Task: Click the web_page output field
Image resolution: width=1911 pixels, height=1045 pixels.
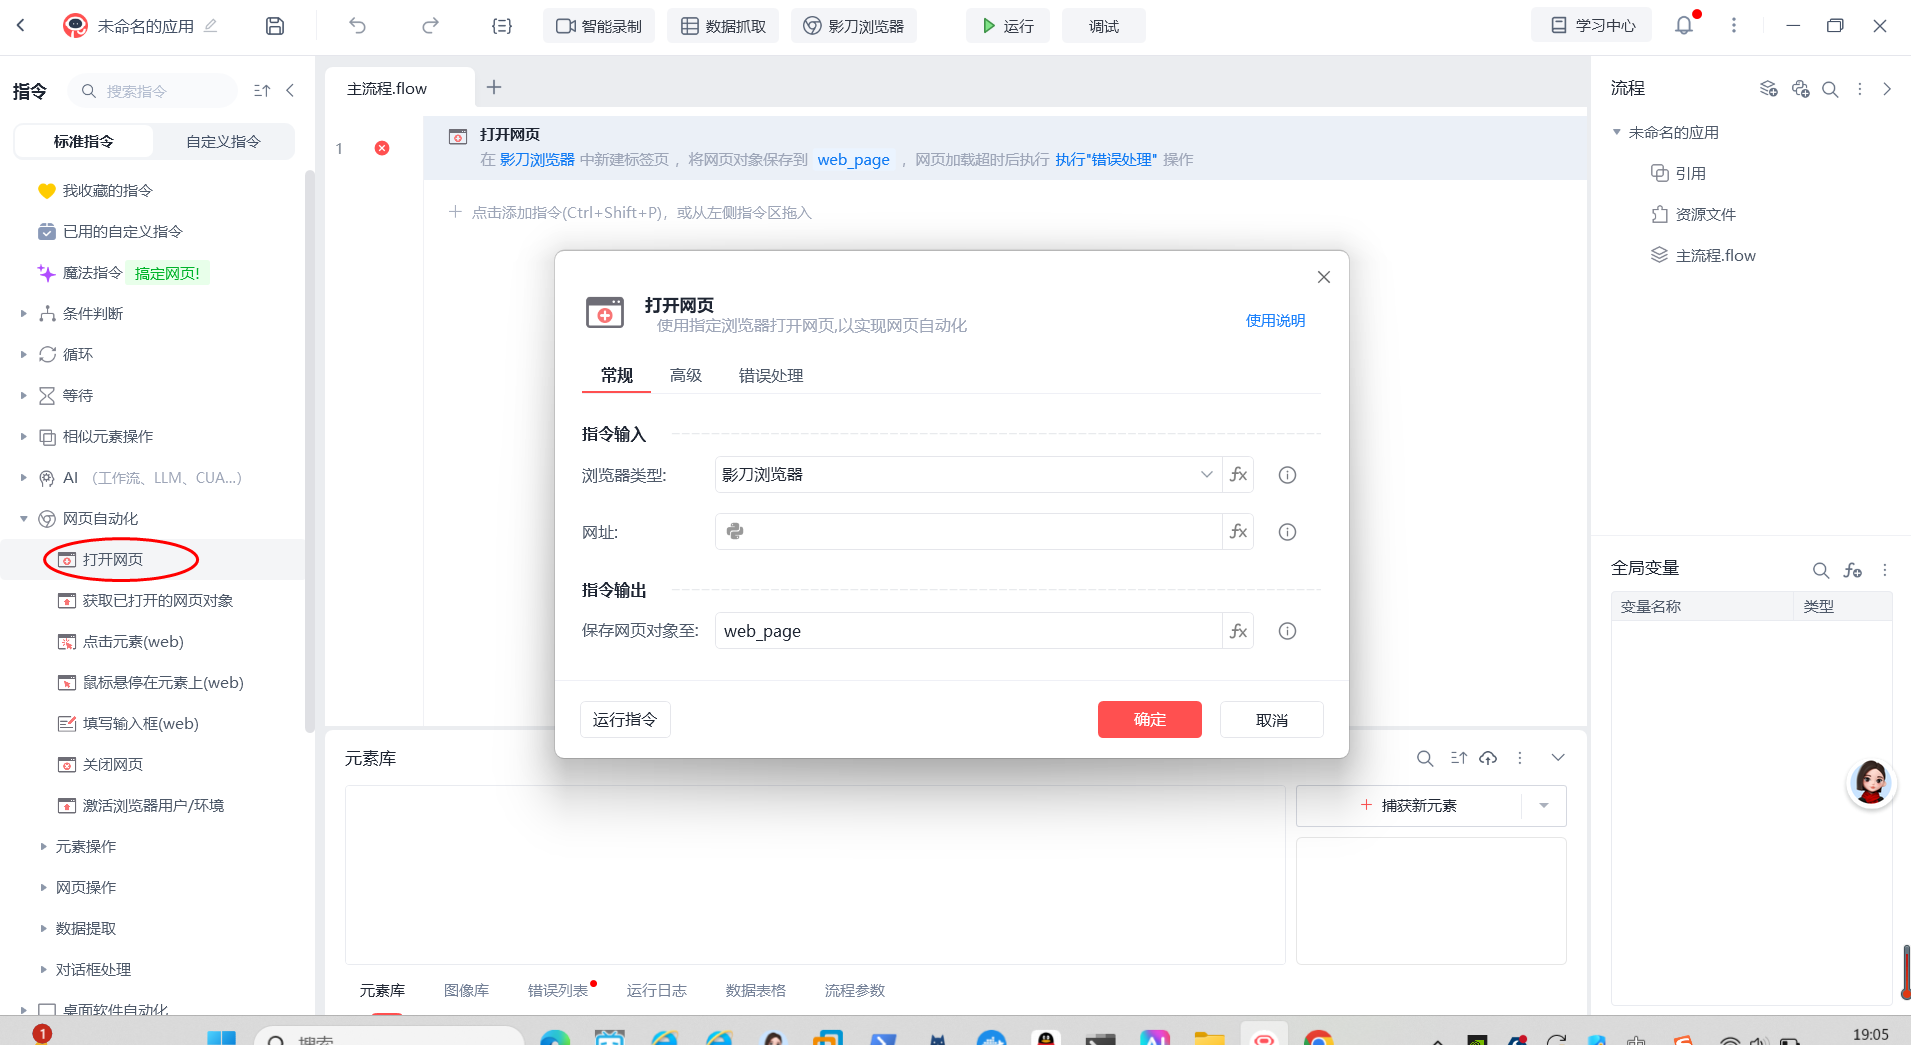Action: click(969, 631)
